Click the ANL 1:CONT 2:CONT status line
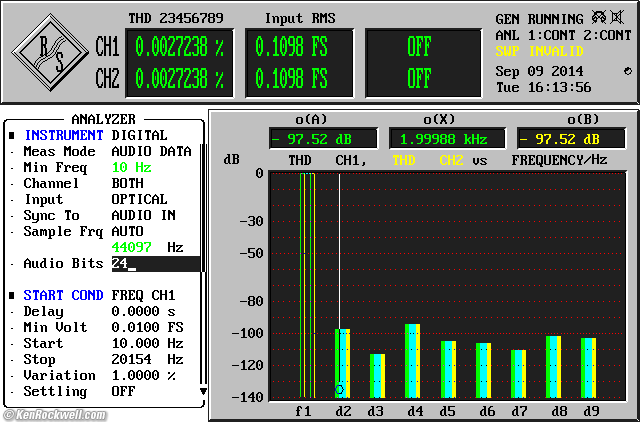Viewport: 640px width, 422px height. 563,35
